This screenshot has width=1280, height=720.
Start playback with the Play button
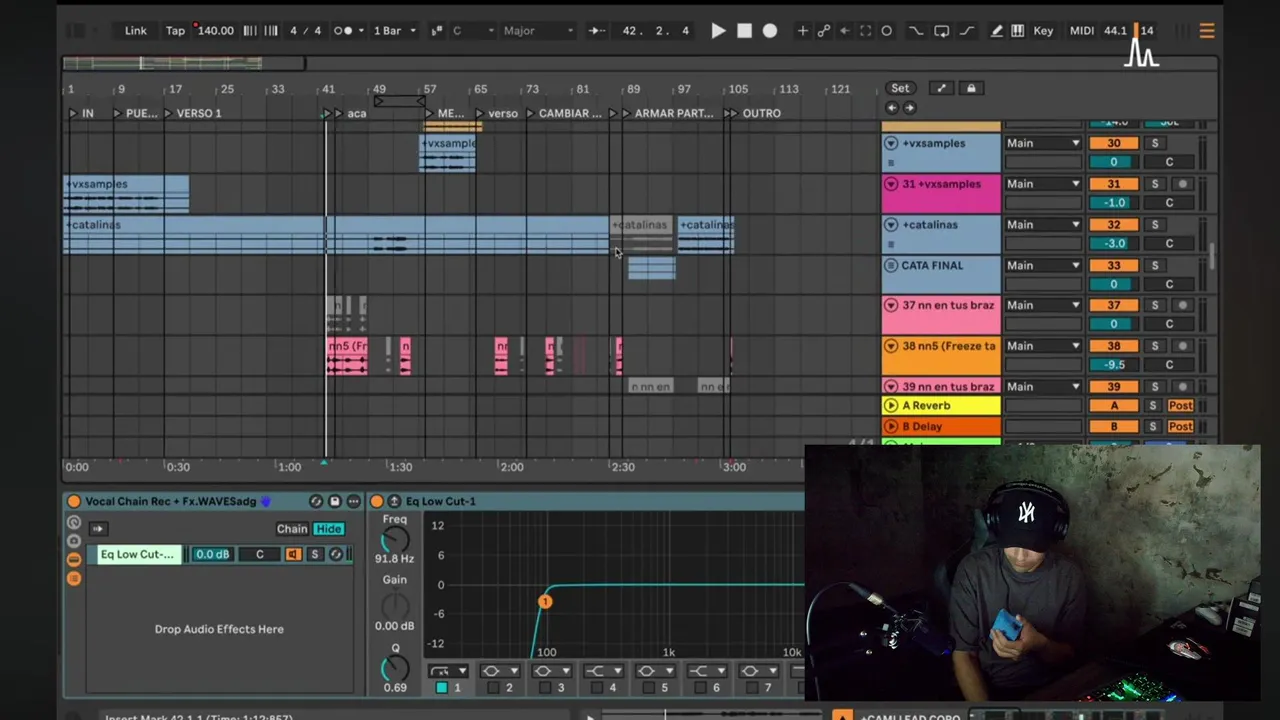click(718, 31)
